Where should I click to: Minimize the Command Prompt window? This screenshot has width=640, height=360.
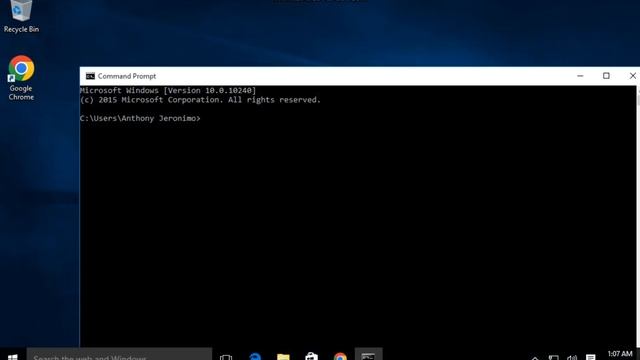coord(580,76)
